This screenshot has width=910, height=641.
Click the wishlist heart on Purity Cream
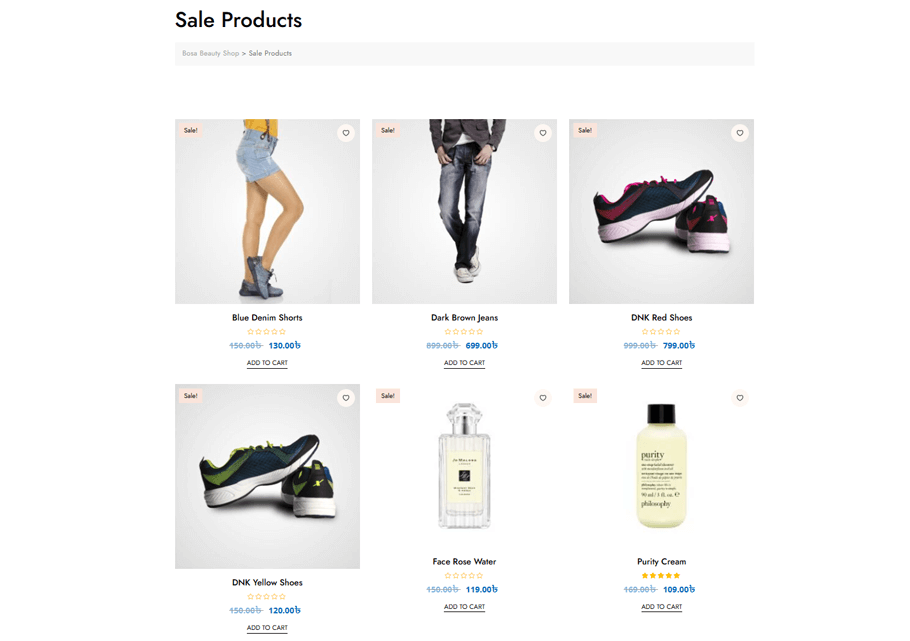(740, 397)
